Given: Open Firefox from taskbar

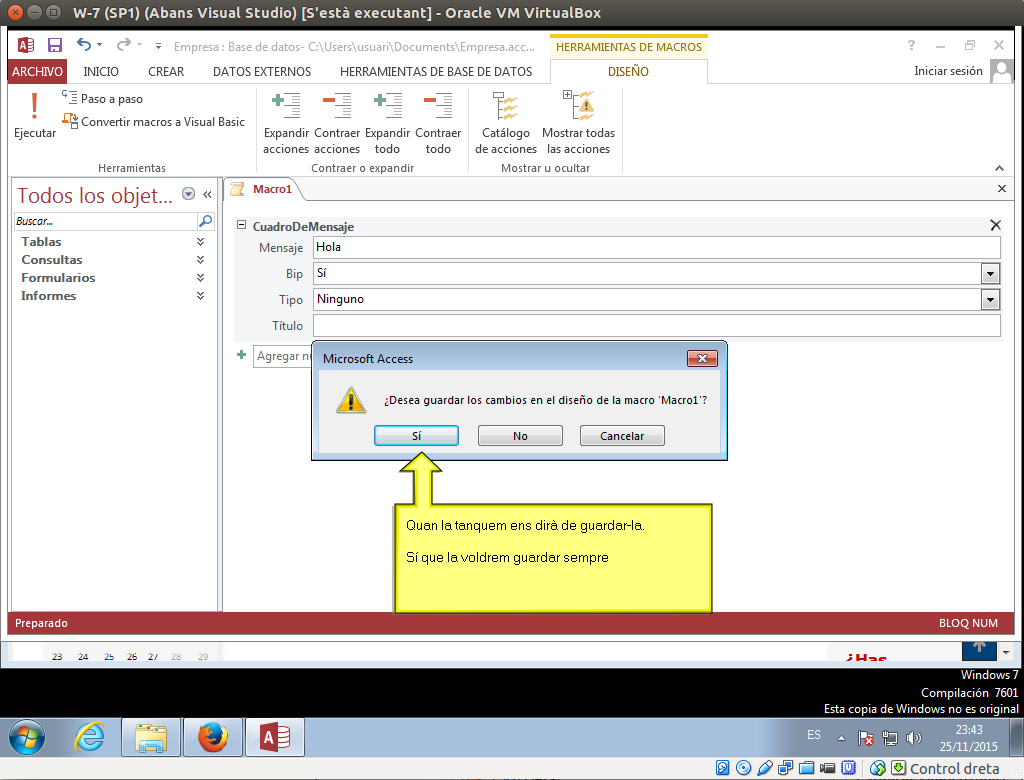Looking at the screenshot, I should (x=213, y=738).
